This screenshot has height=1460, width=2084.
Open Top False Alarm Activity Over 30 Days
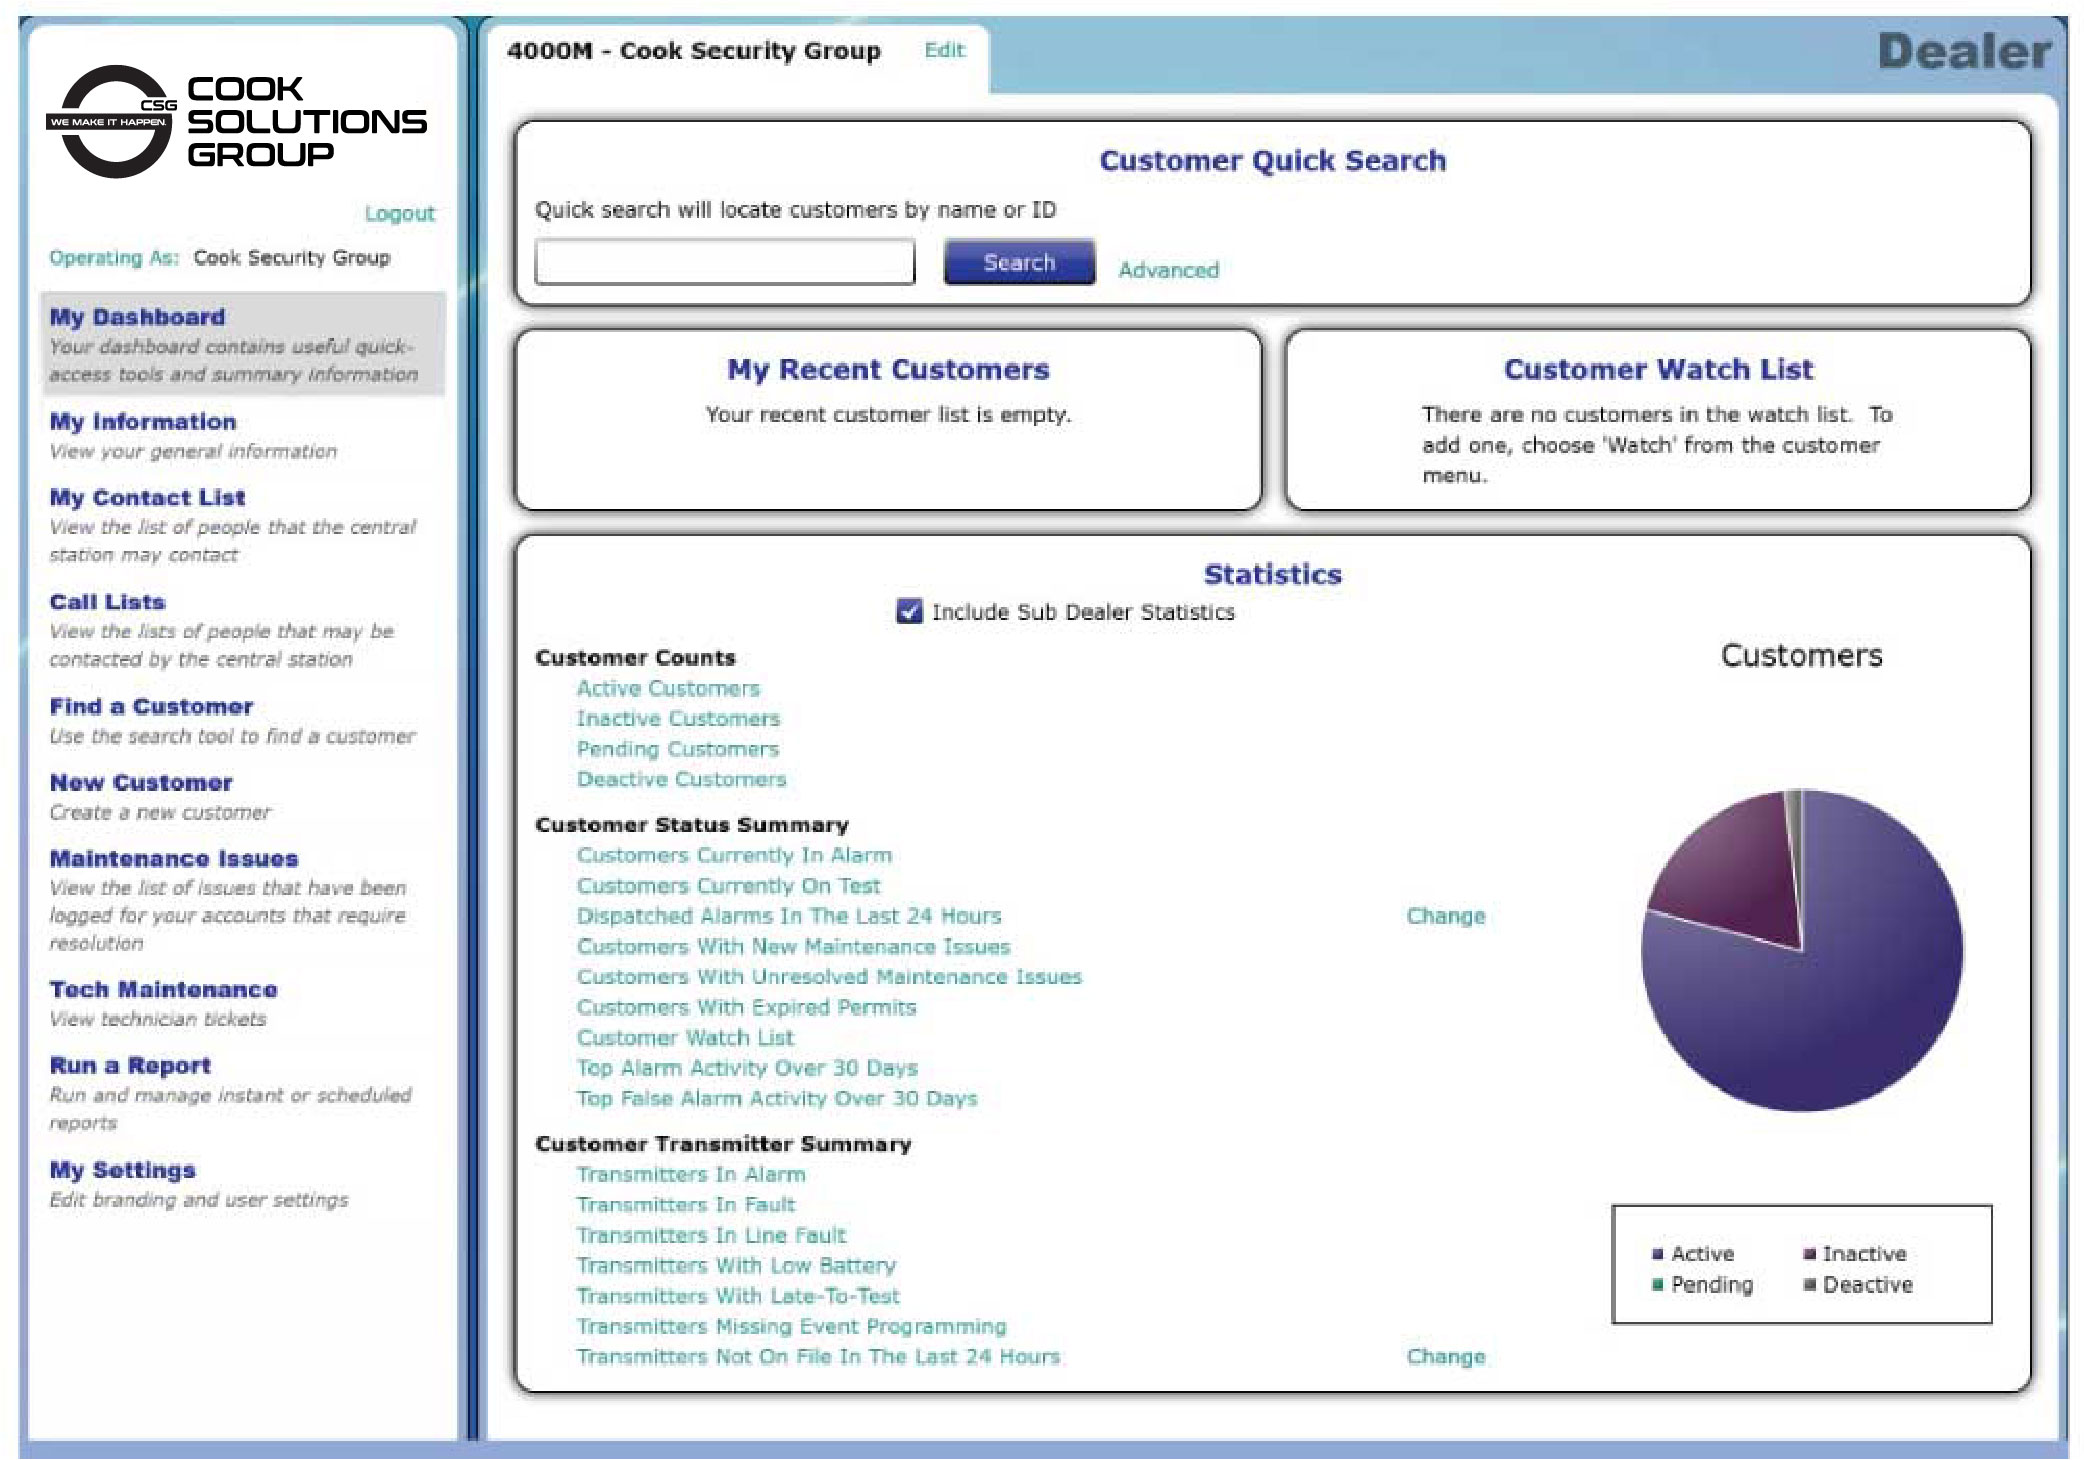777,1099
